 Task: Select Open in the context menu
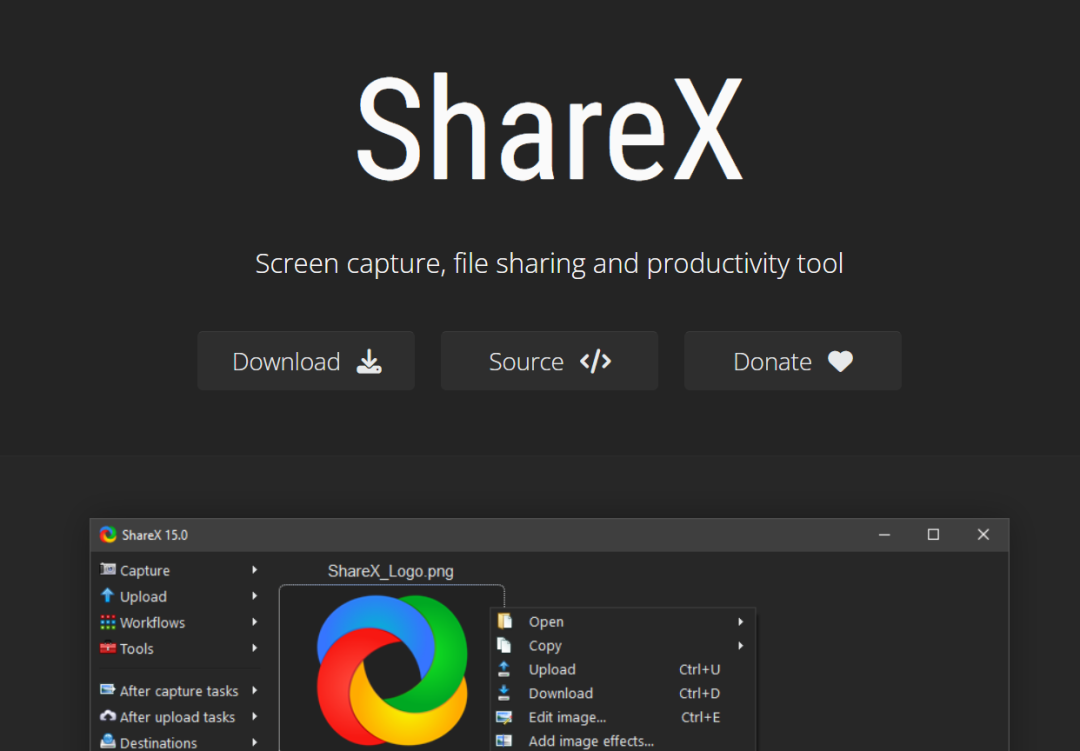pyautogui.click(x=623, y=621)
